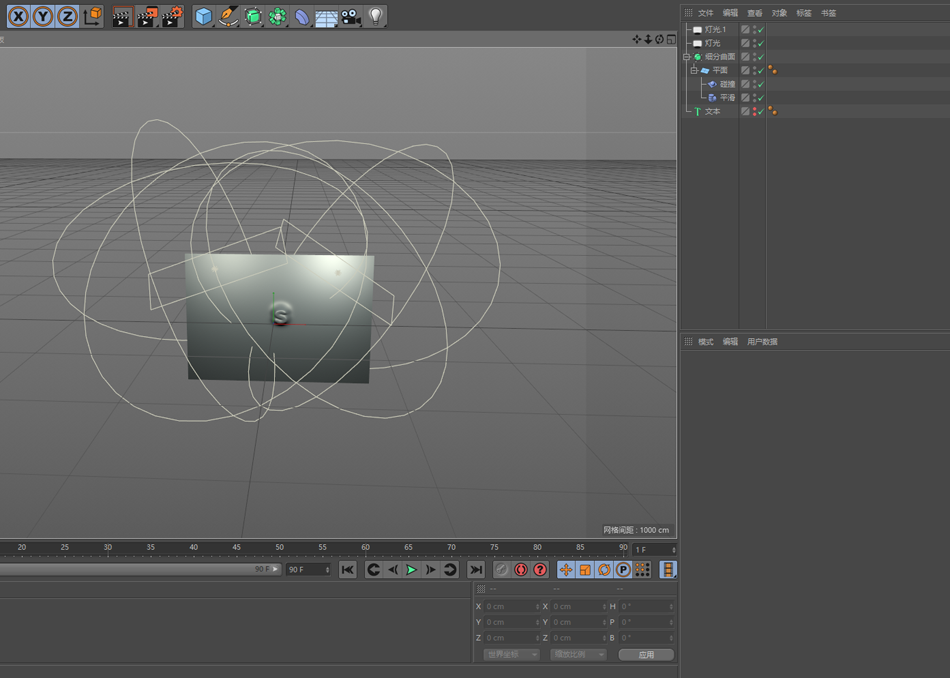
Task: Toggle scale keyframe recording
Action: point(585,570)
